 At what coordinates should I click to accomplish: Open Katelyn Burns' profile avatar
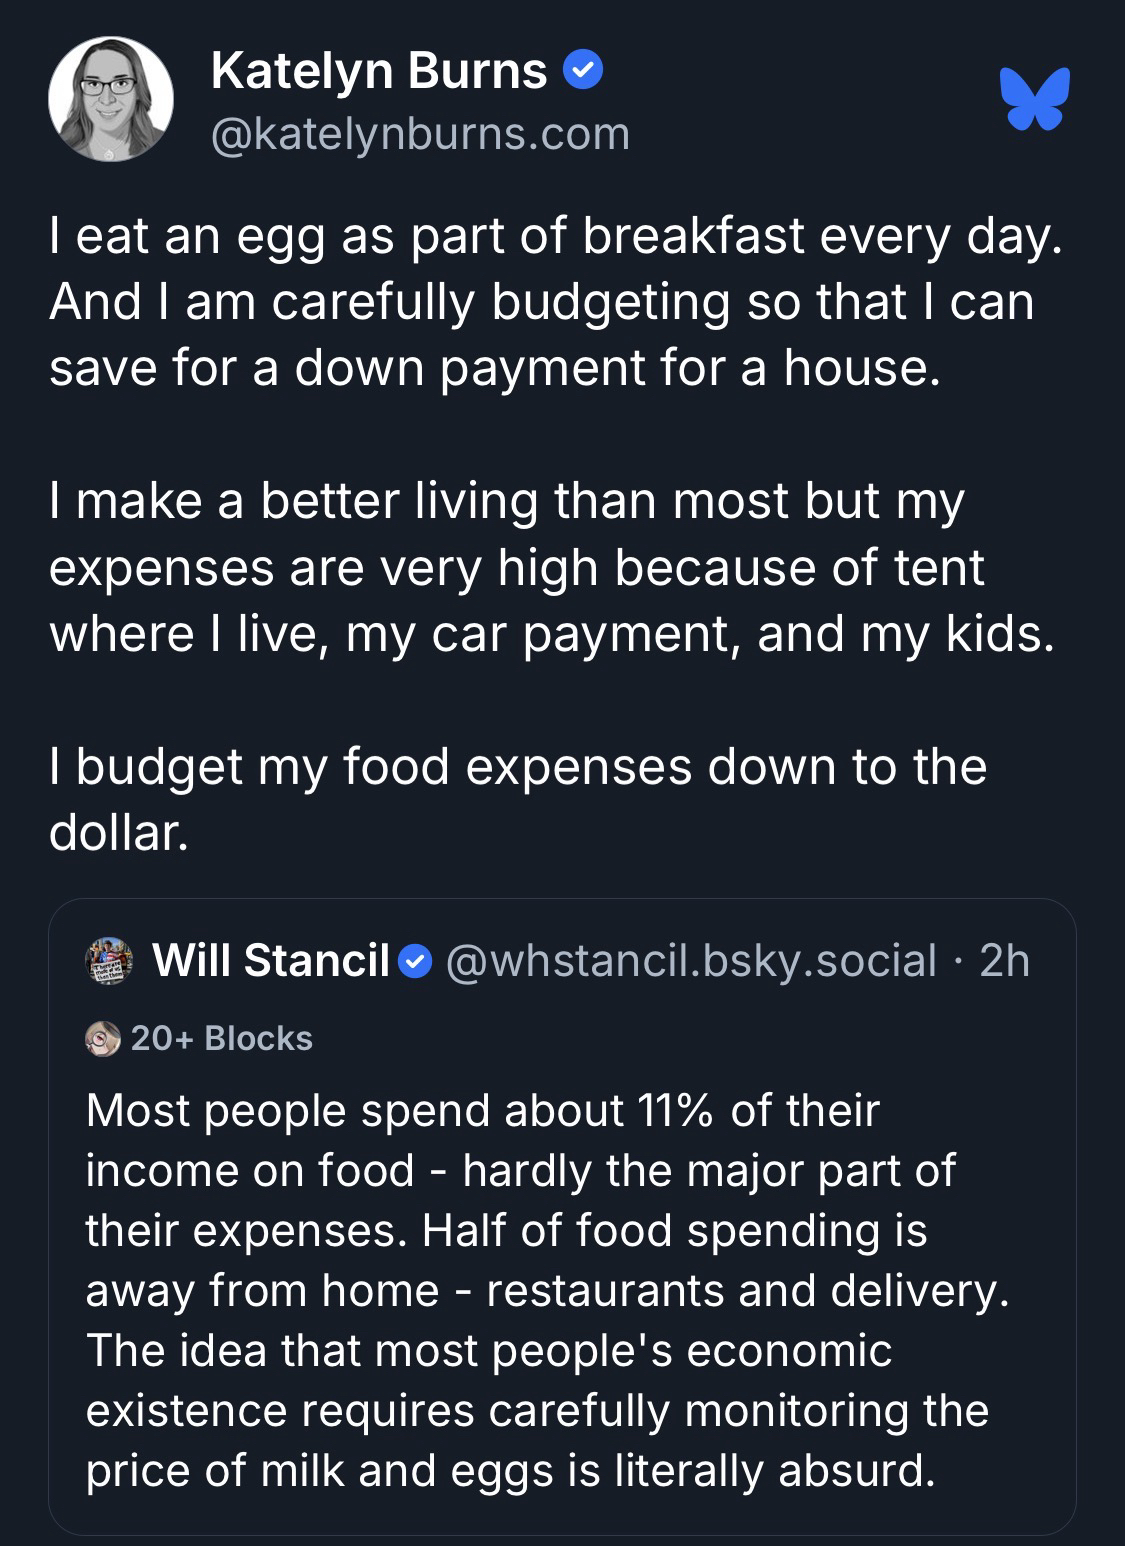pyautogui.click(x=111, y=99)
